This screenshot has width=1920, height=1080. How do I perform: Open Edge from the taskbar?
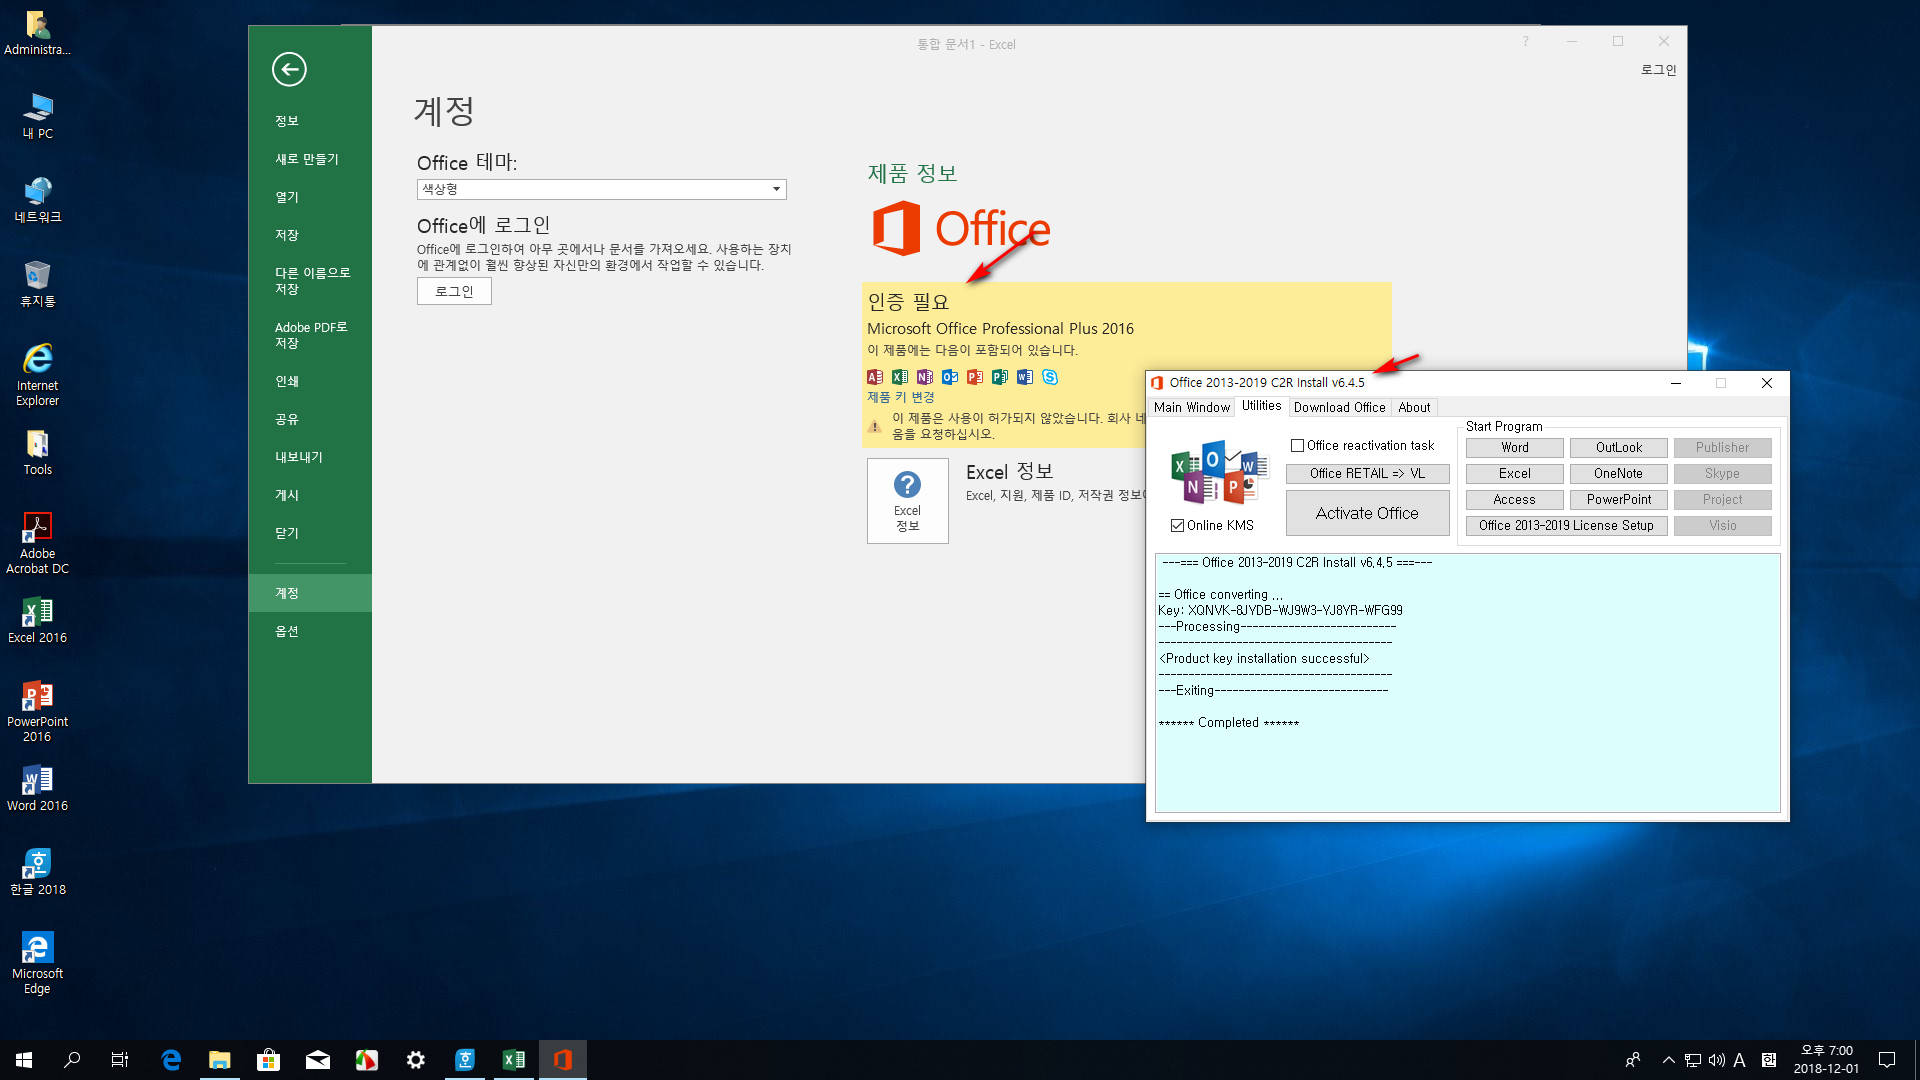coord(171,1060)
